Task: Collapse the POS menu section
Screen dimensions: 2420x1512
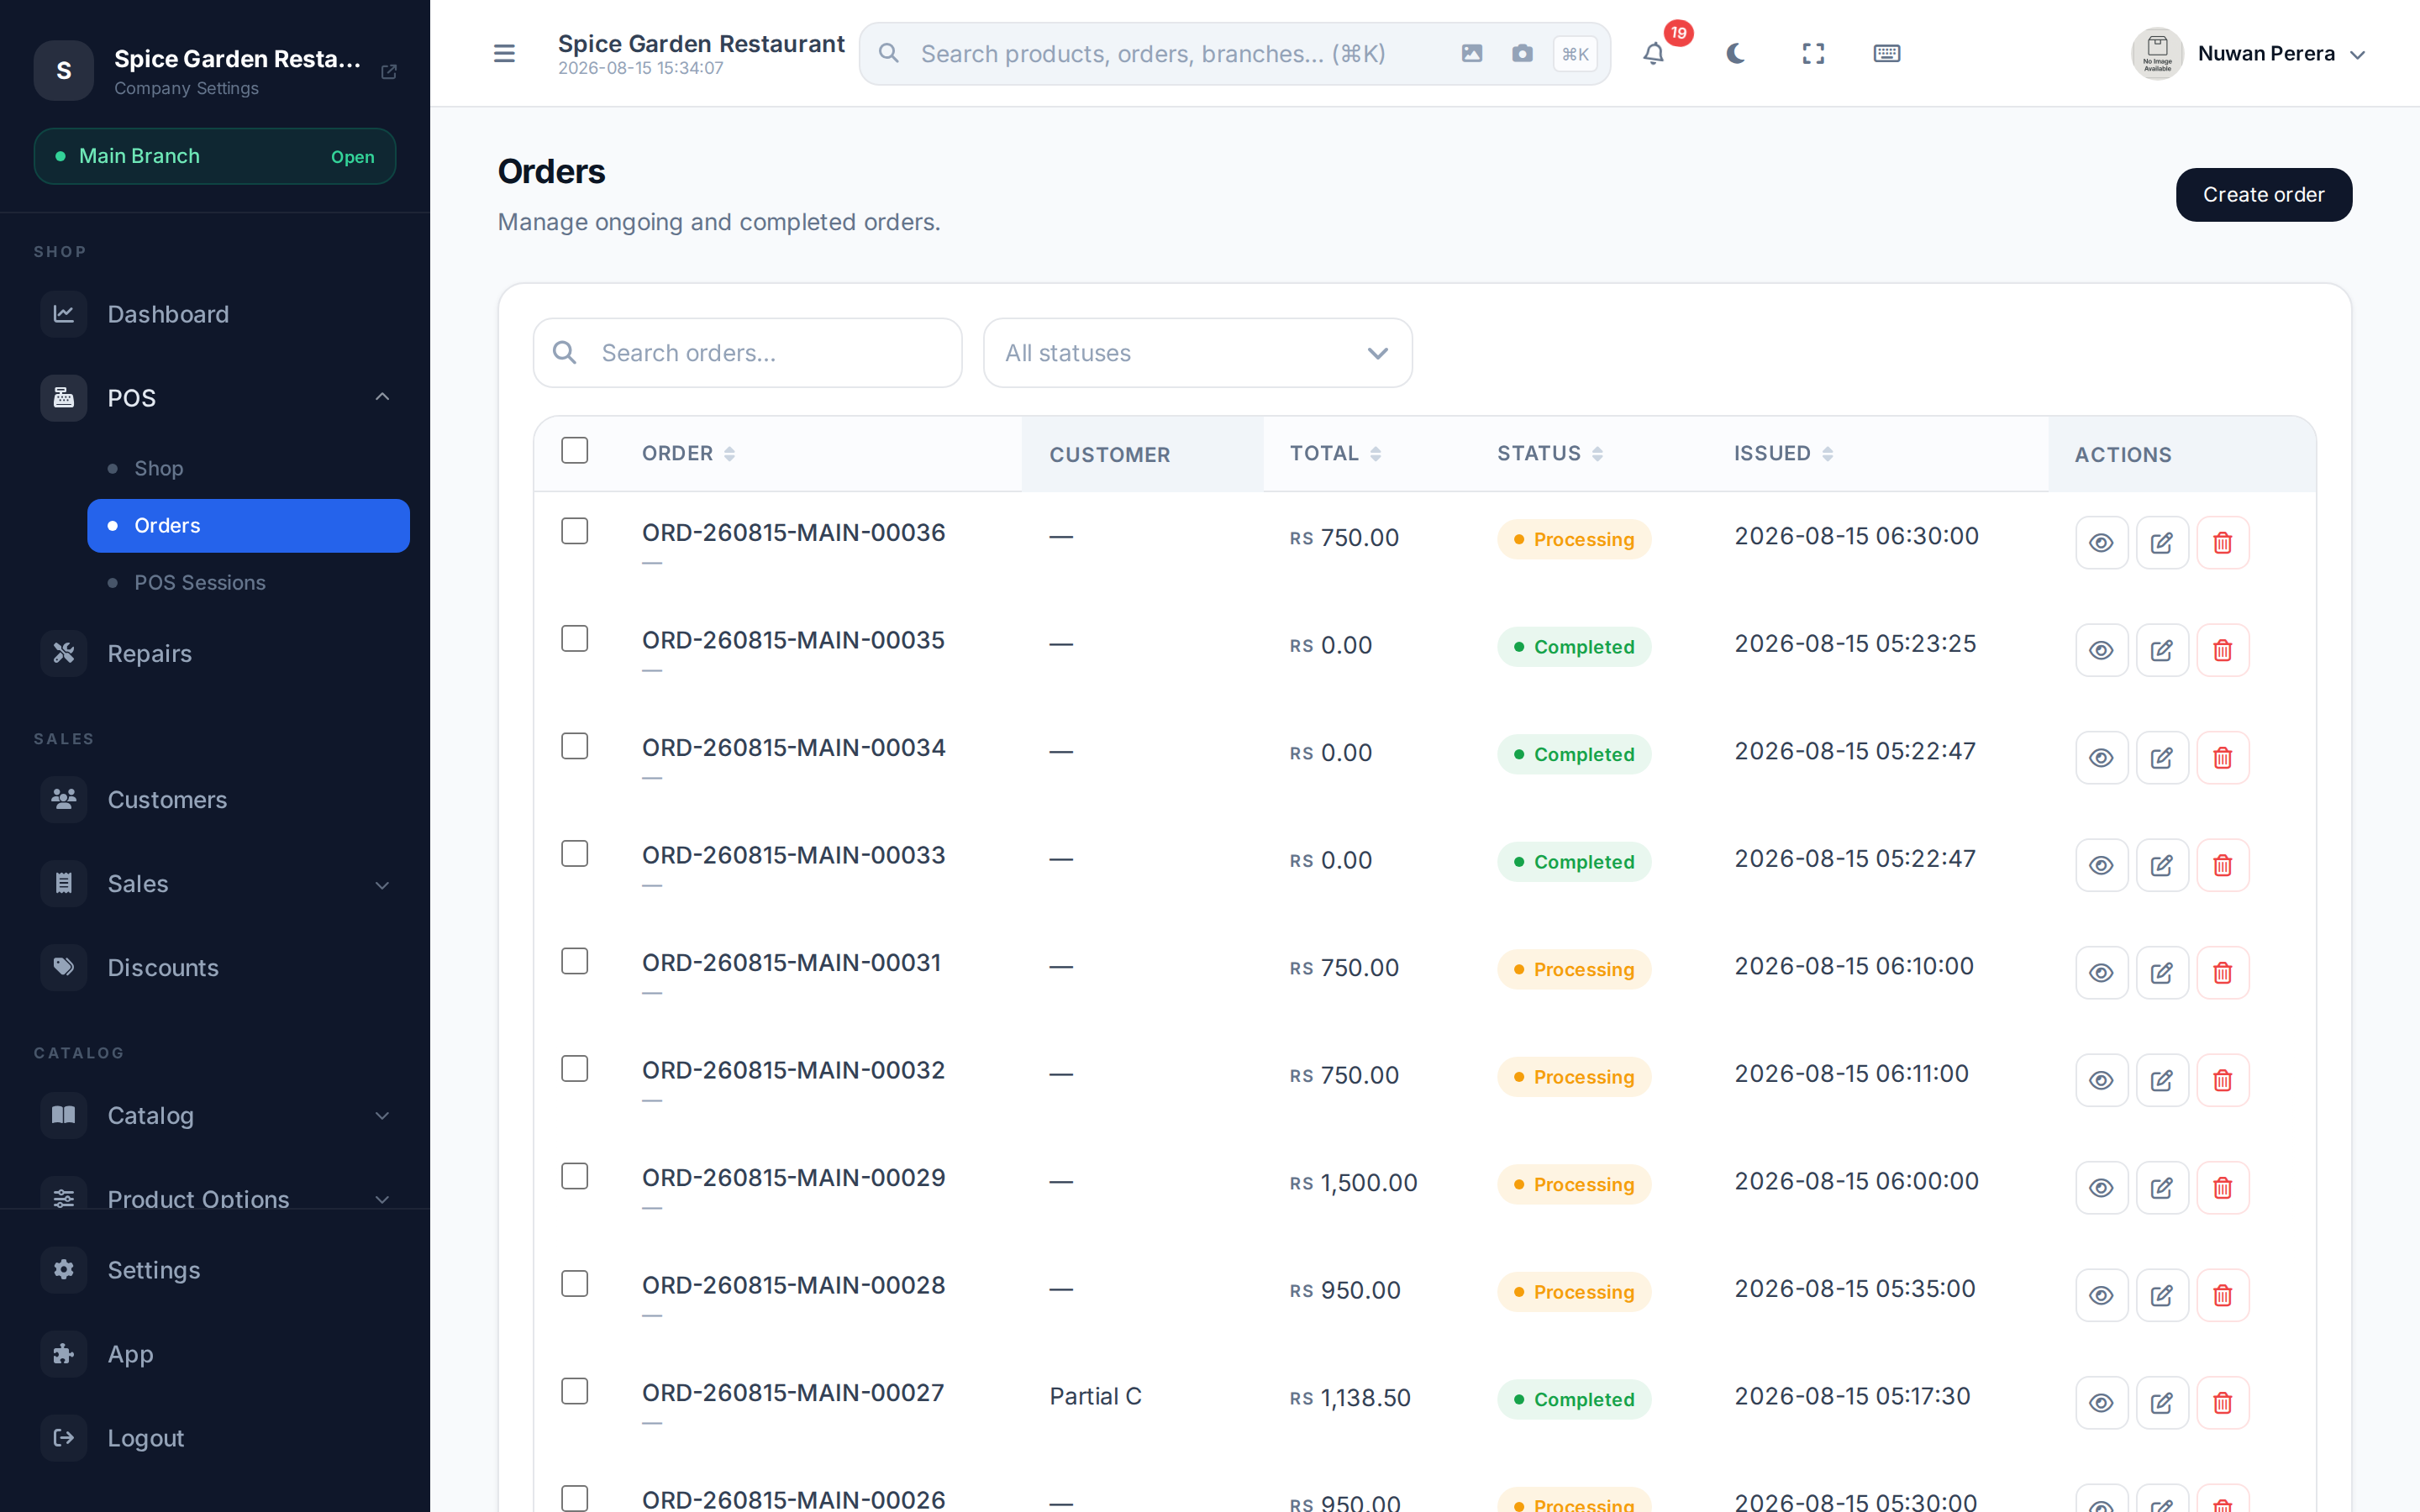Action: [x=215, y=397]
